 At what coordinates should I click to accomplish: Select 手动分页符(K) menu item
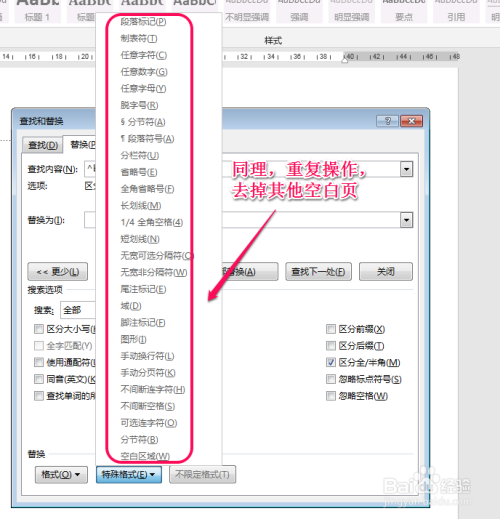[148, 373]
